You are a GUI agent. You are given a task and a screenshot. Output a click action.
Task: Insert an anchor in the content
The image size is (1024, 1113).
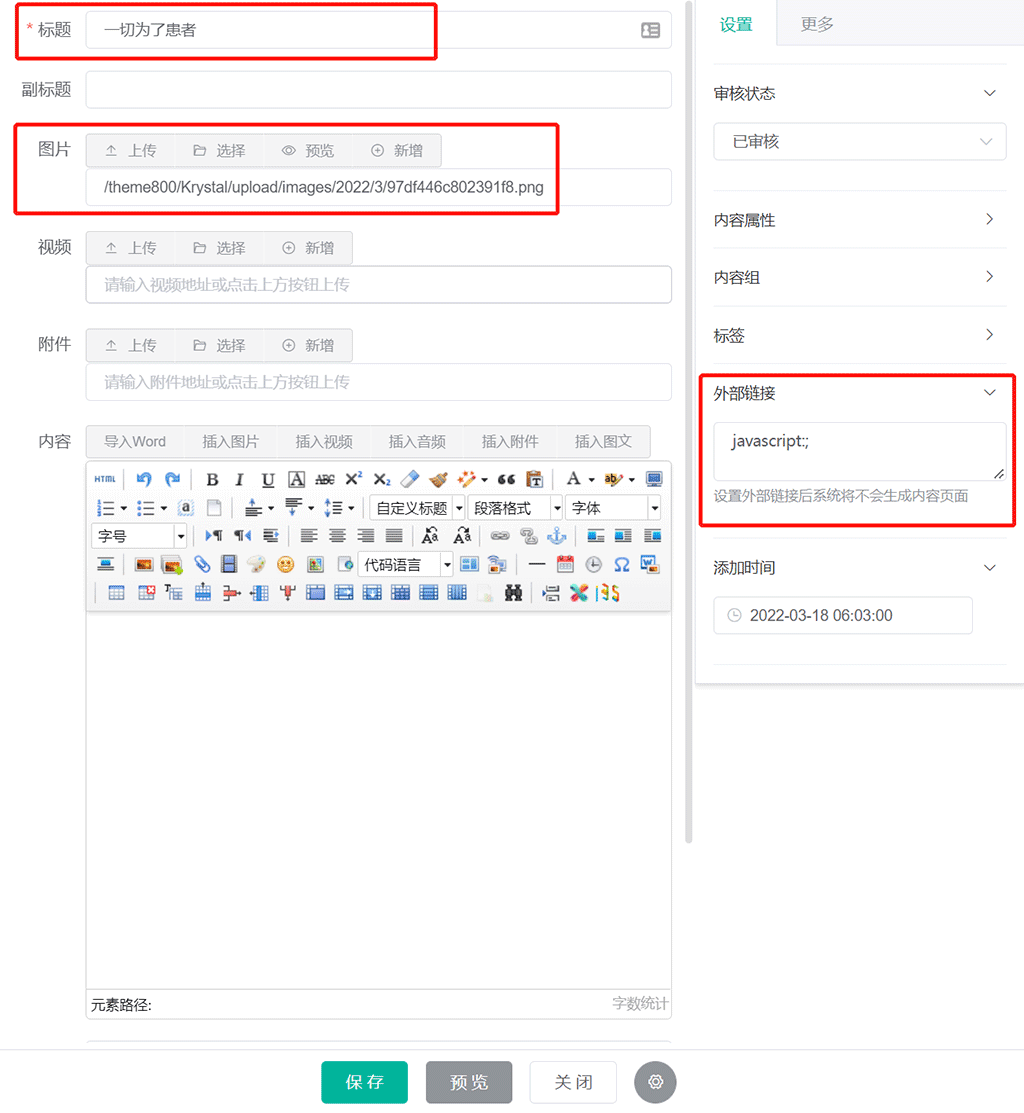click(556, 536)
